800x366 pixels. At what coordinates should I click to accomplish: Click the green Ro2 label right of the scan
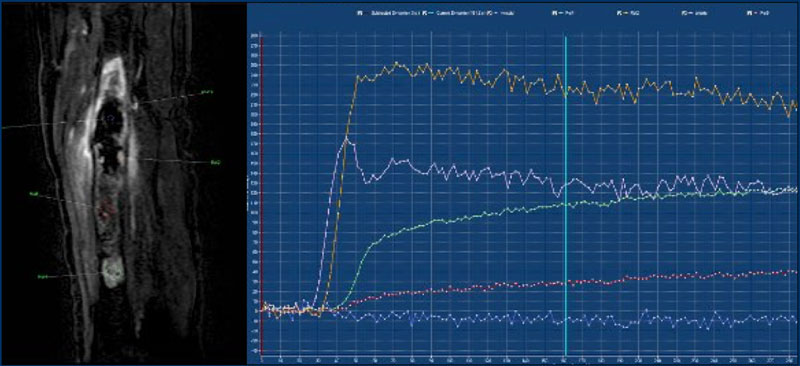tap(215, 163)
